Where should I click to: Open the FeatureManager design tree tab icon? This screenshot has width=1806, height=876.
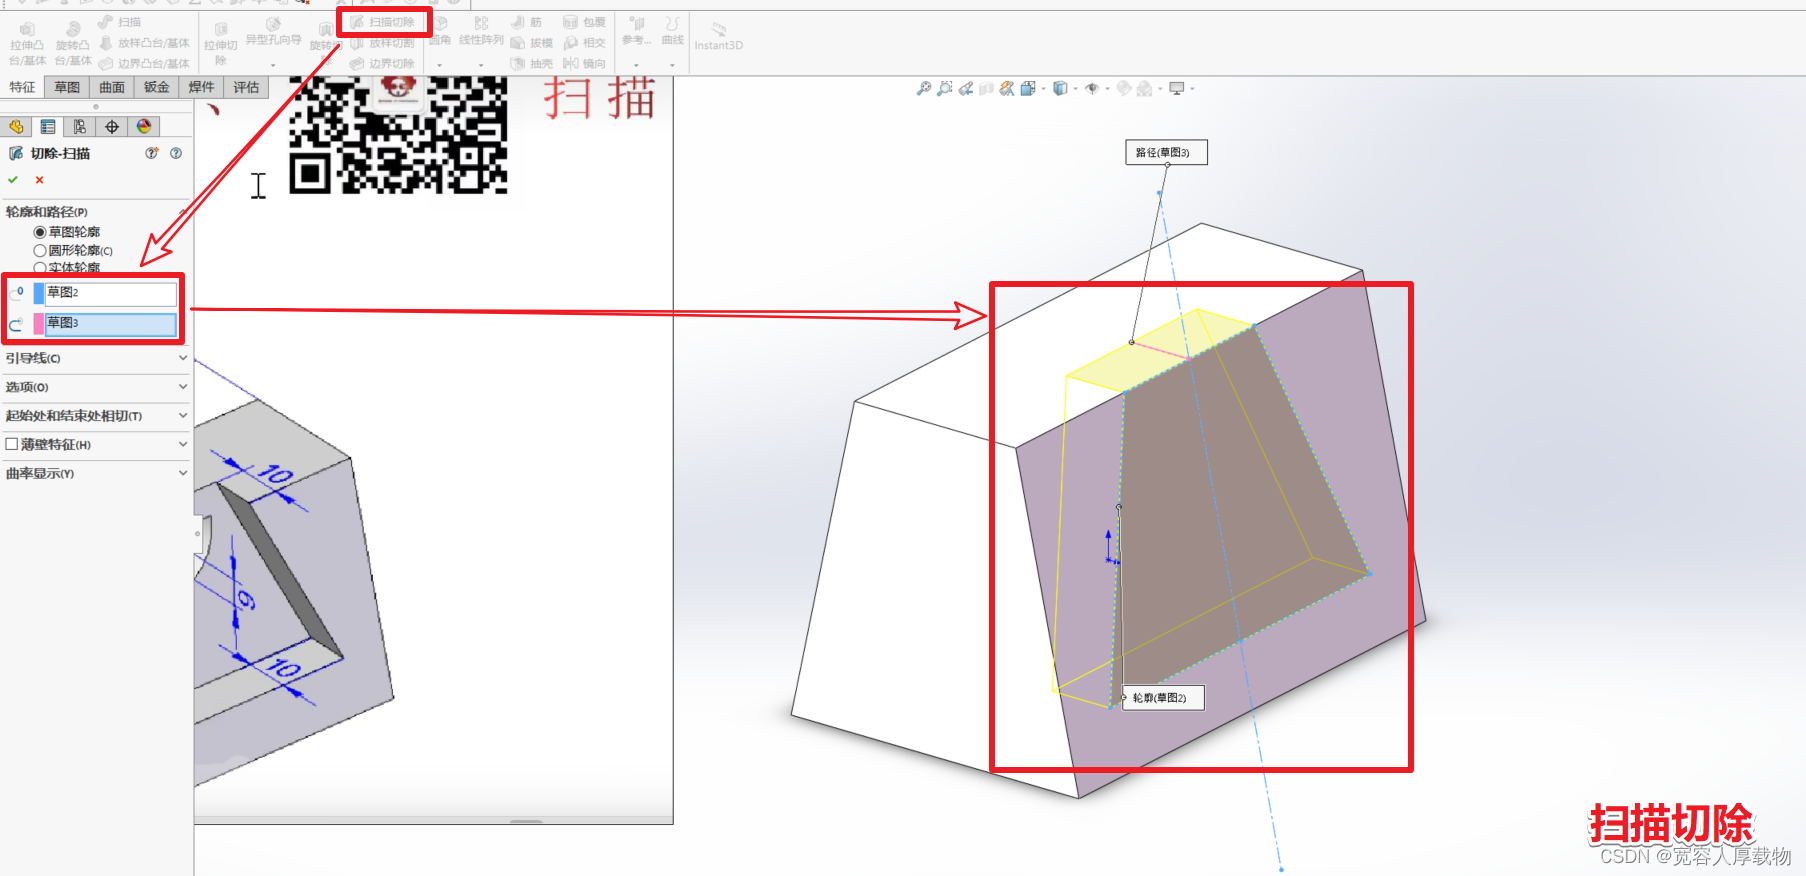[x=16, y=127]
